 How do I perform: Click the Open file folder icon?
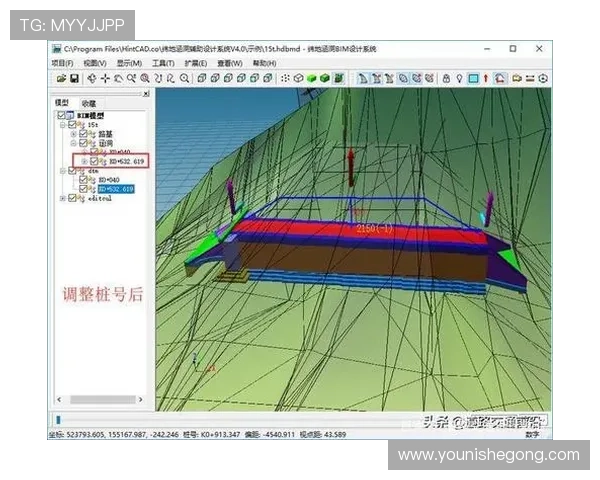(61, 78)
